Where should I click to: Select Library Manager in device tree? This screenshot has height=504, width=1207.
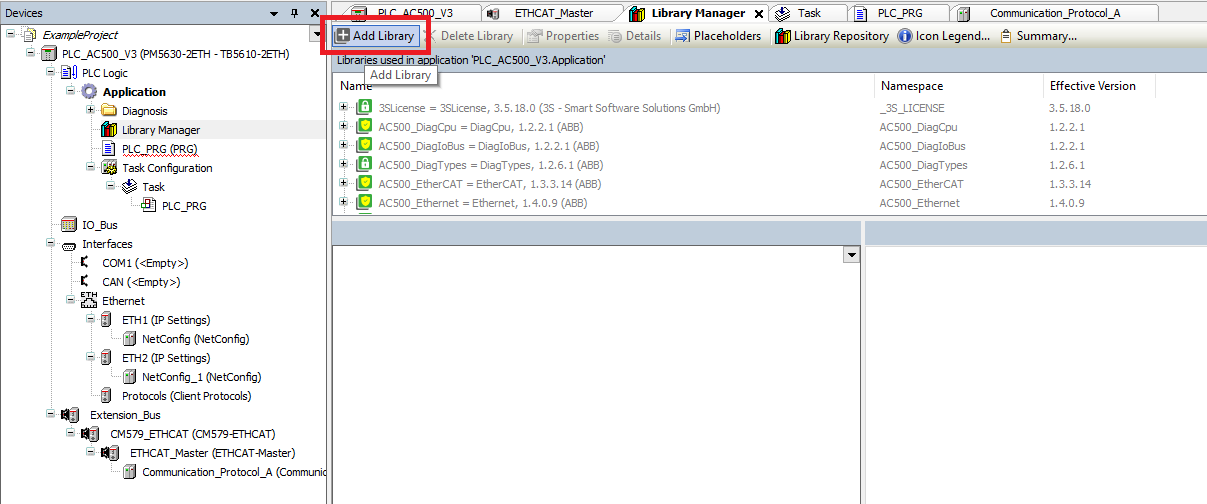pyautogui.click(x=160, y=130)
